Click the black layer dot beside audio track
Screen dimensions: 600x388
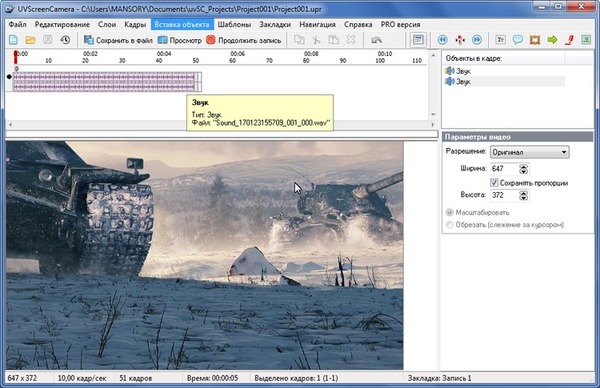tap(9, 77)
